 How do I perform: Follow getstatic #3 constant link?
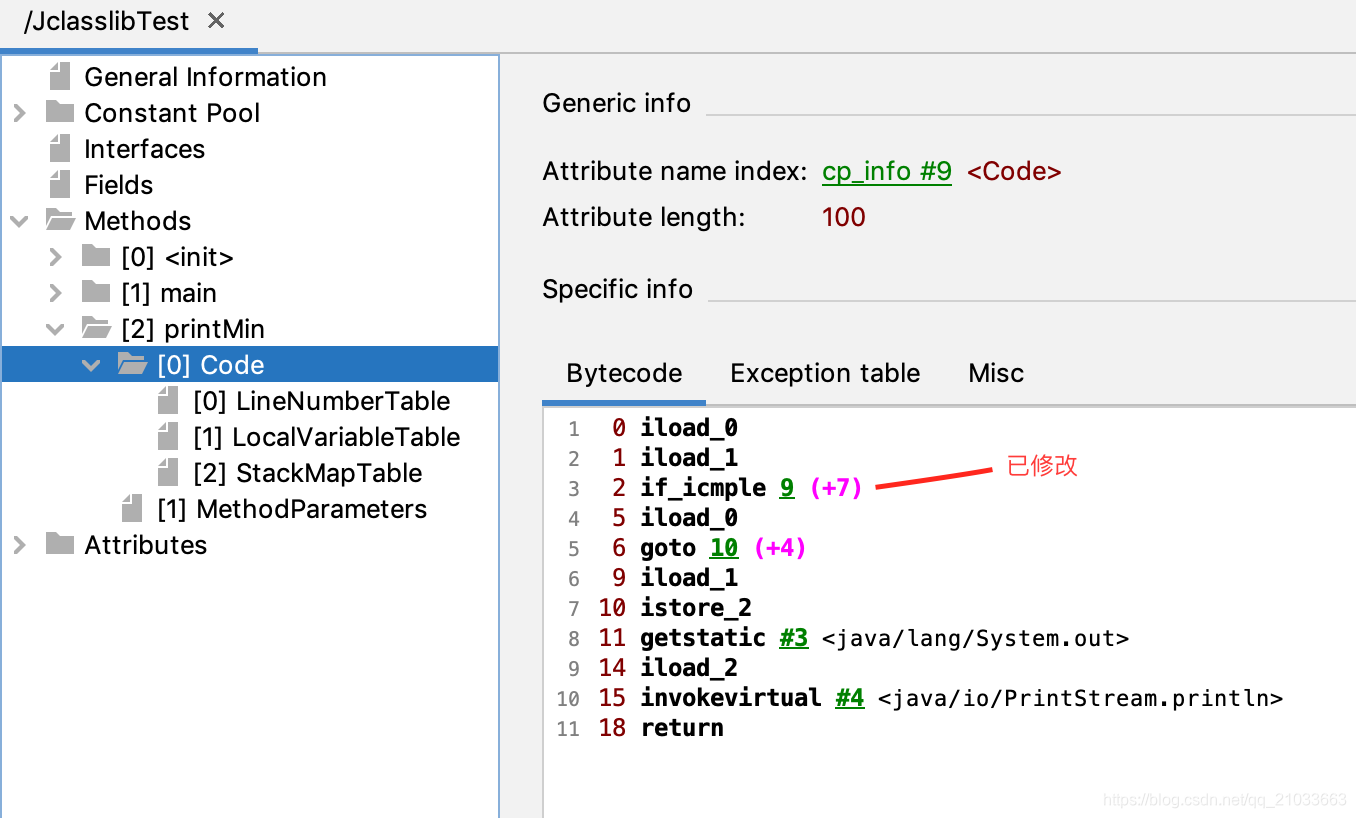(794, 638)
